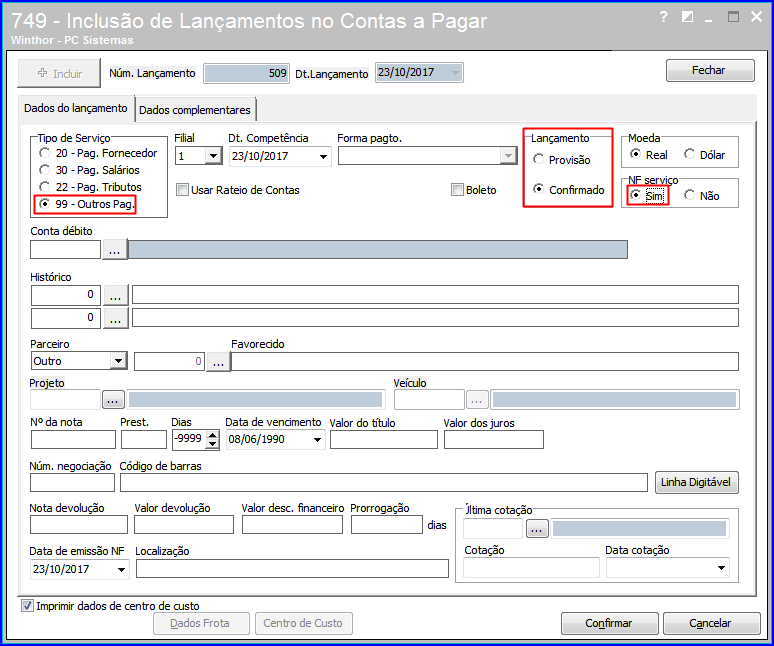This screenshot has width=774, height=646.
Task: Decrease Dias value with down spinner
Action: point(212,444)
